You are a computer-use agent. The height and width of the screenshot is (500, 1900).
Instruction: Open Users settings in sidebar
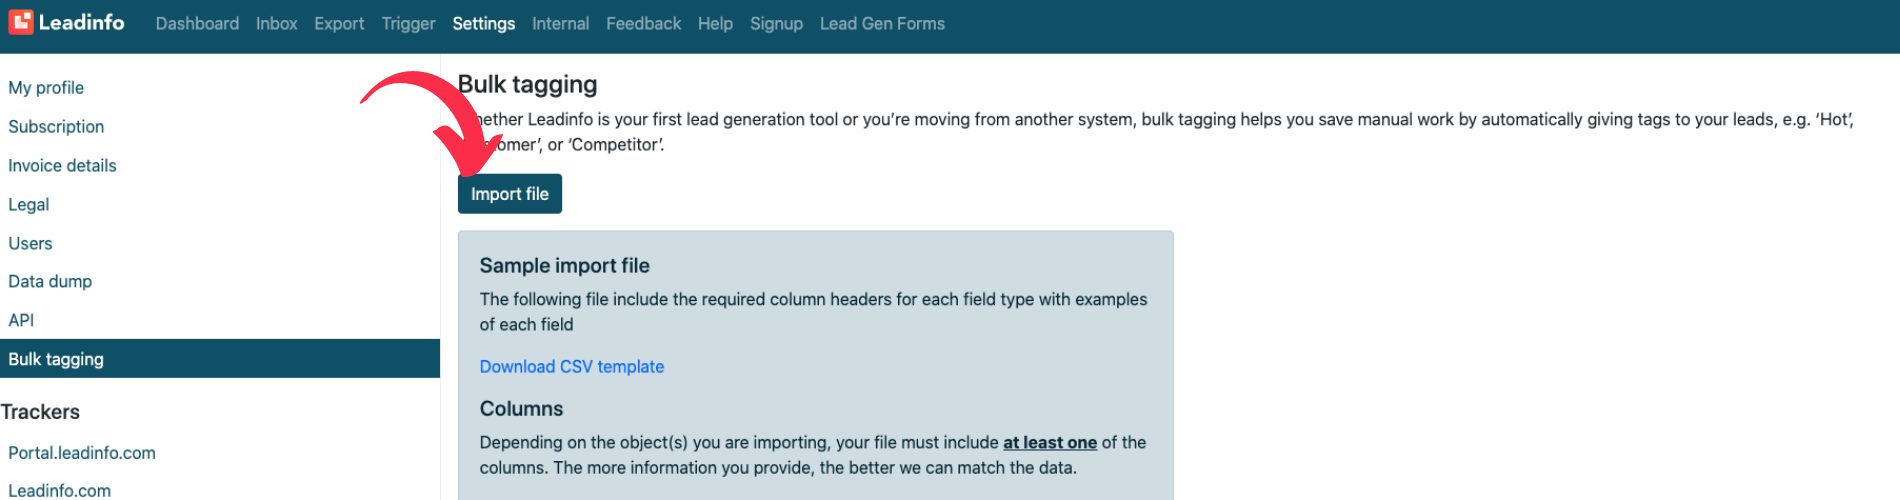click(x=30, y=244)
